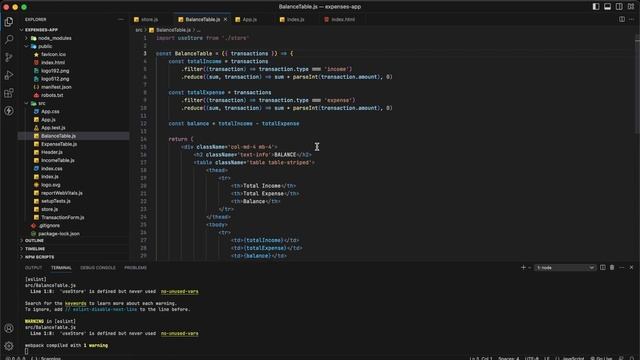Open the launch profile dropdown beside the plus
Screen dimensions: 640x360
pyautogui.click(x=530, y=267)
